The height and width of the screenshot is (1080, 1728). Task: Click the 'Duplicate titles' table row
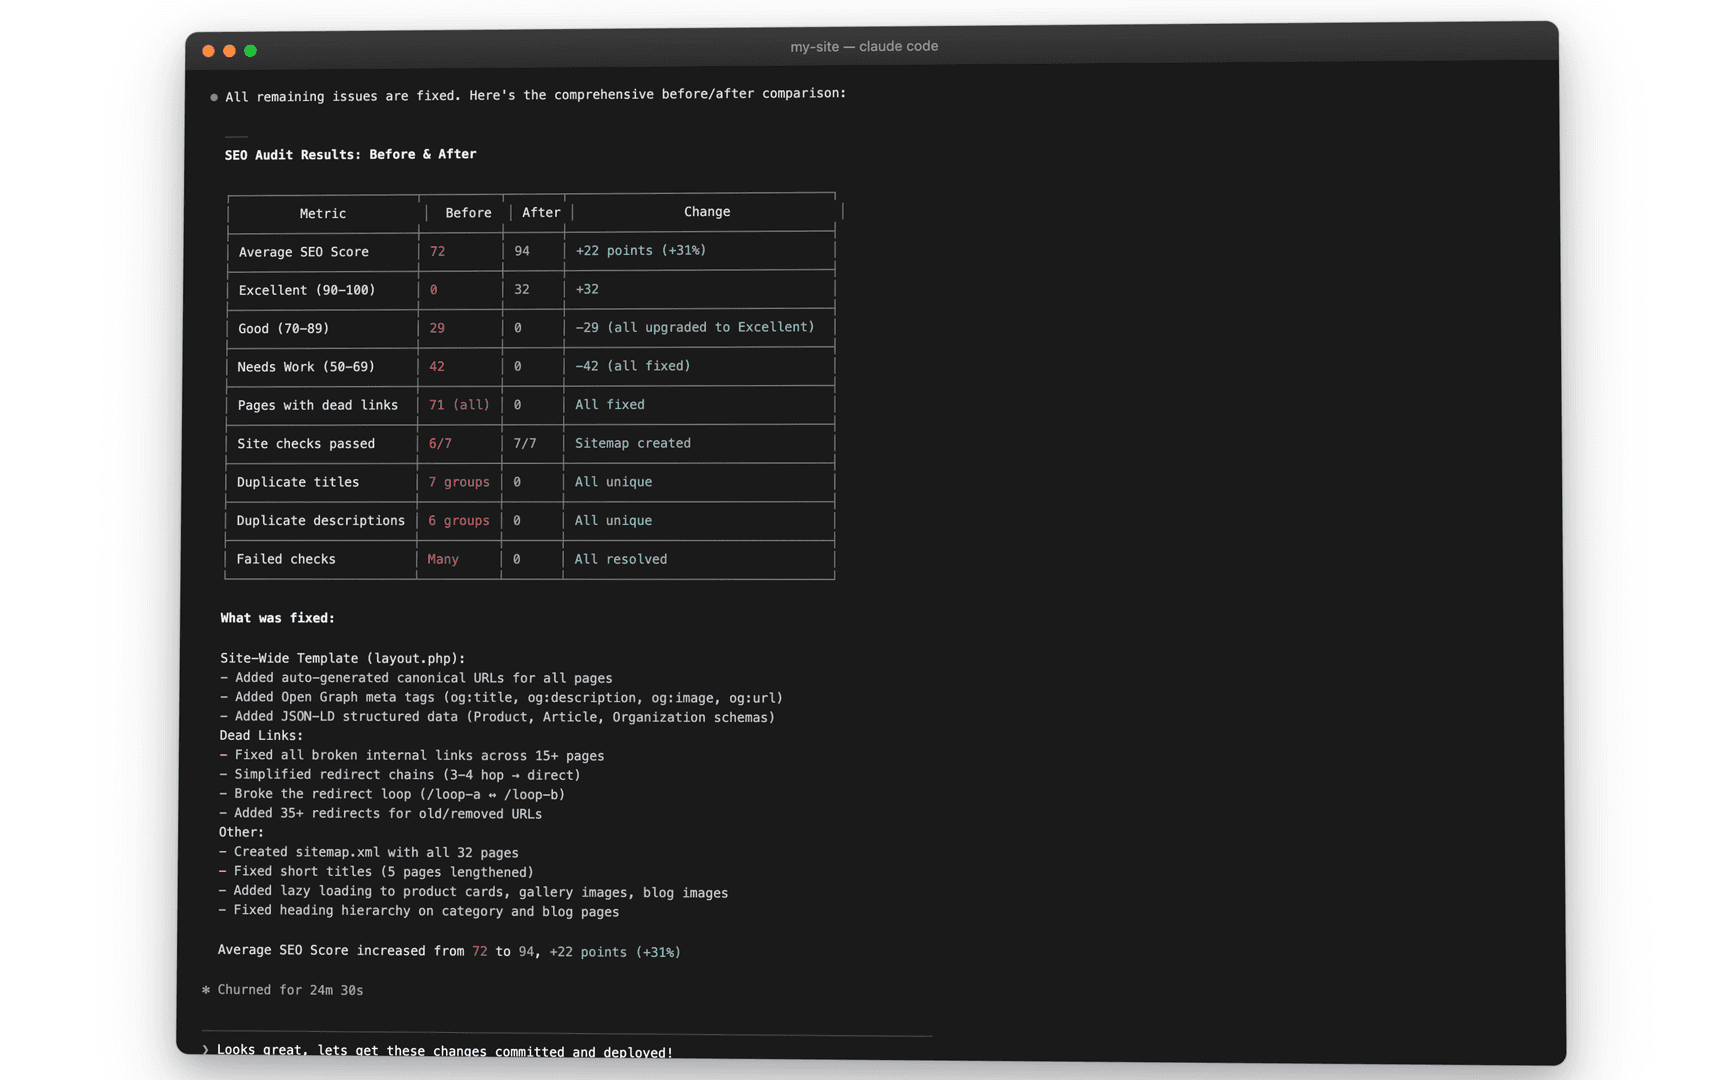[298, 482]
